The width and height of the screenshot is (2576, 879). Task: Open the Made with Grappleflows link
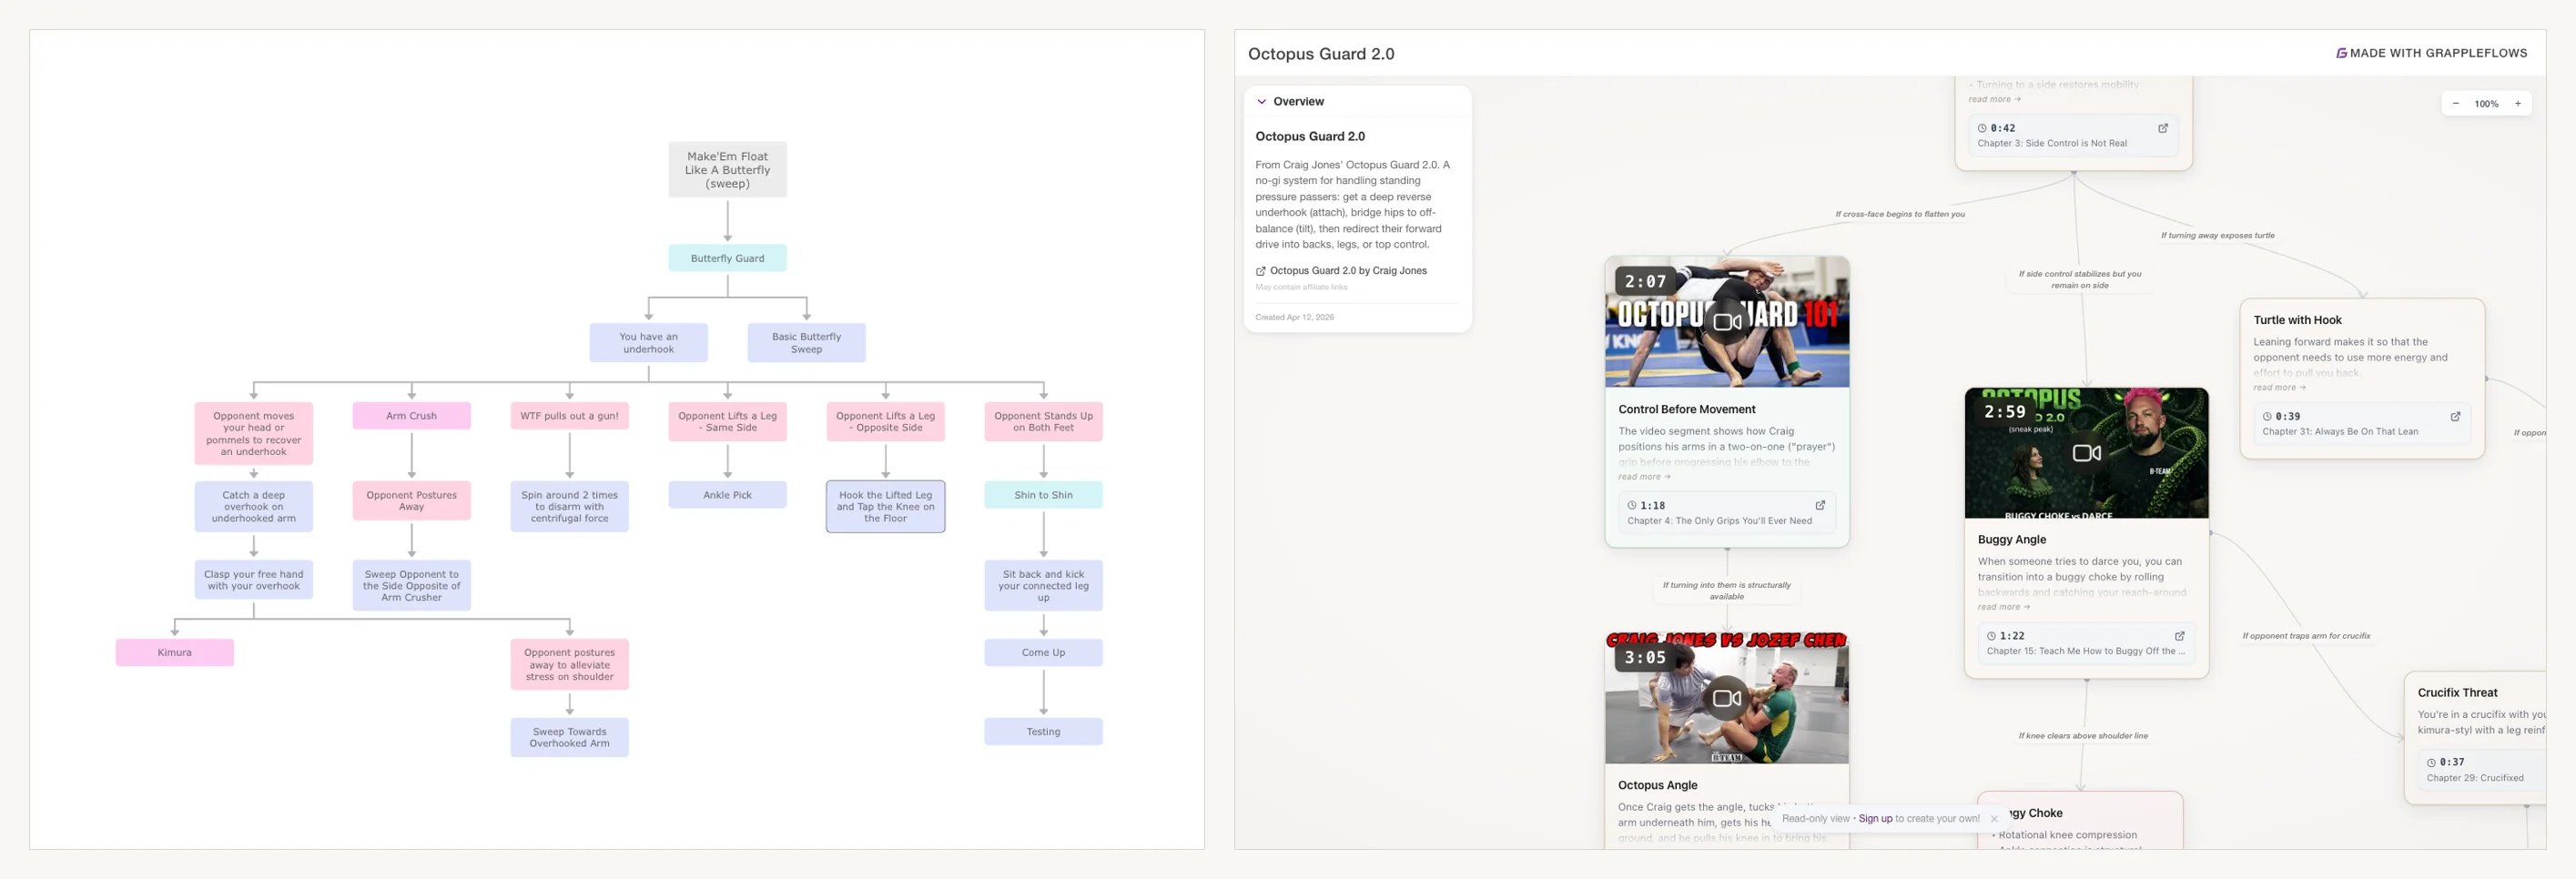(2431, 53)
